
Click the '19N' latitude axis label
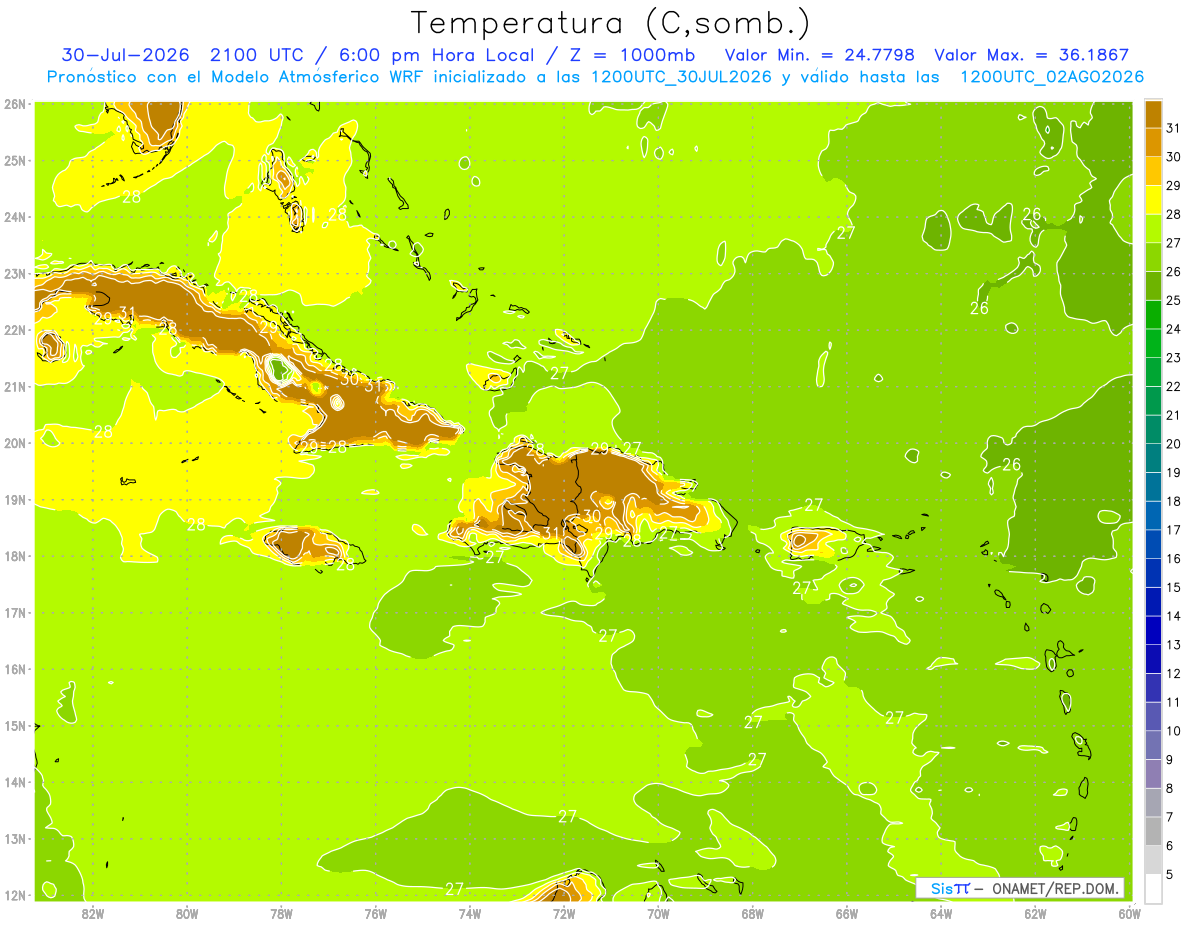15,499
